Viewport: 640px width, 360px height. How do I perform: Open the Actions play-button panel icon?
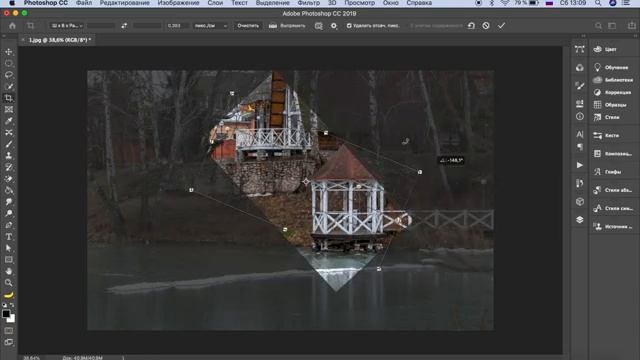[580, 165]
